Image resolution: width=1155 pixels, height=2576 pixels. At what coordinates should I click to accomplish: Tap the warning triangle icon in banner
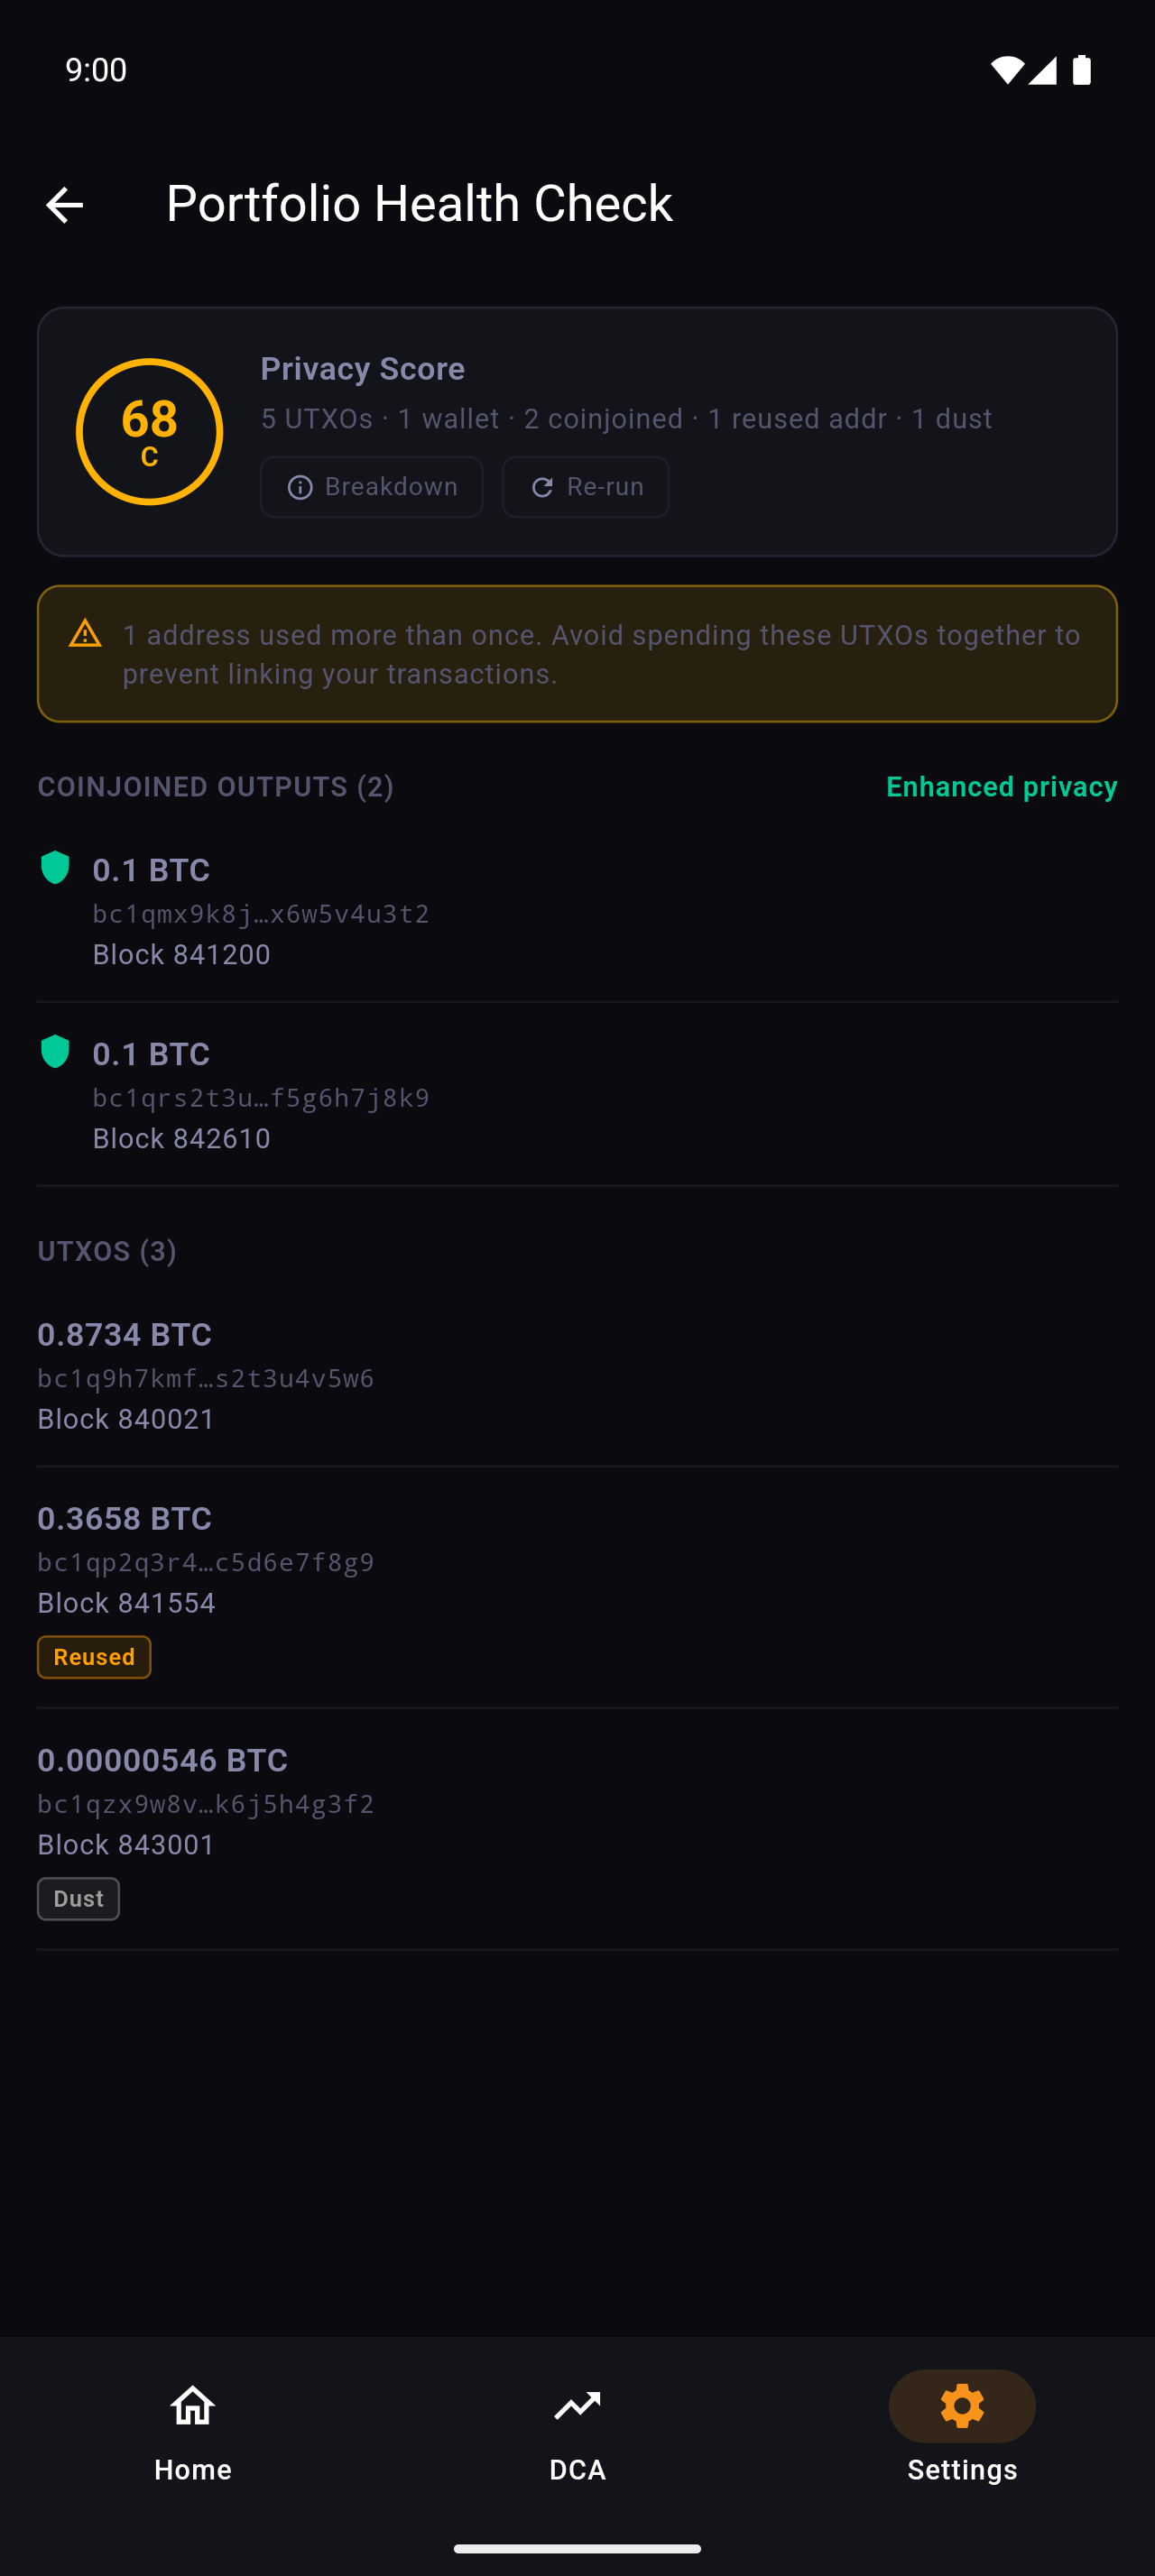[x=85, y=634]
